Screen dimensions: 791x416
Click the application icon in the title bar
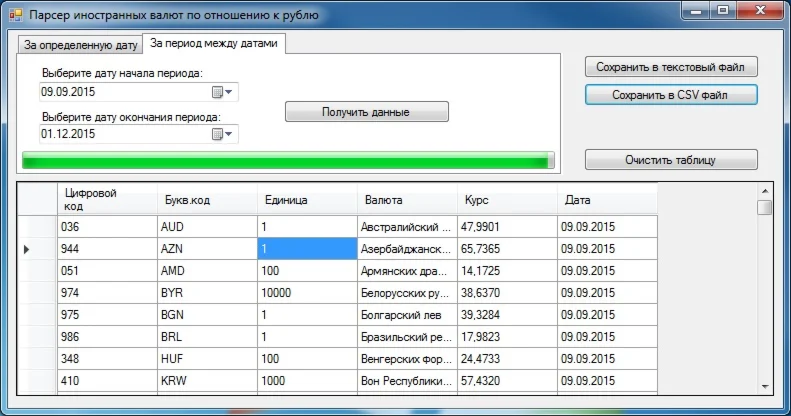click(15, 16)
